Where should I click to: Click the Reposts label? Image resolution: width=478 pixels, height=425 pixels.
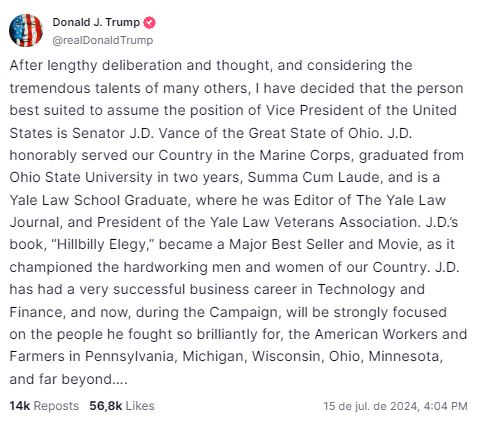[56, 406]
